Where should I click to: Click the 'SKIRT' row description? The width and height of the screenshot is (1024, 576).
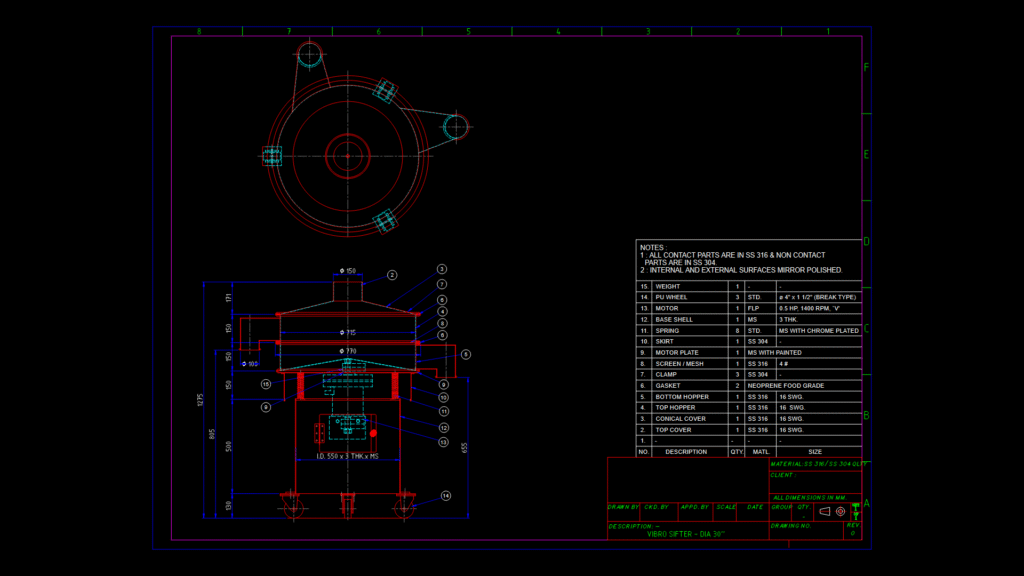(x=664, y=342)
